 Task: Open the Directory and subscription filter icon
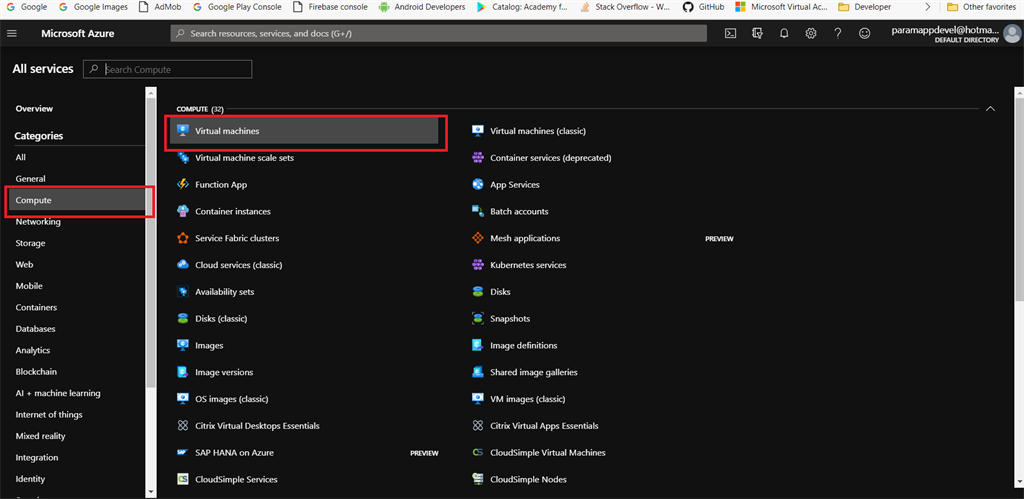(x=758, y=33)
